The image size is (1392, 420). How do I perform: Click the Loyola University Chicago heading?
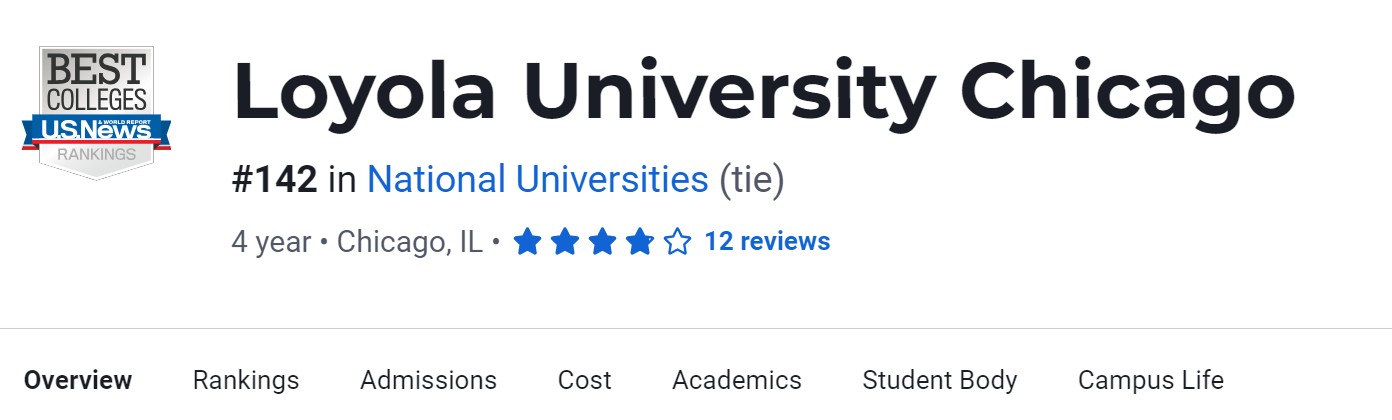(x=764, y=92)
